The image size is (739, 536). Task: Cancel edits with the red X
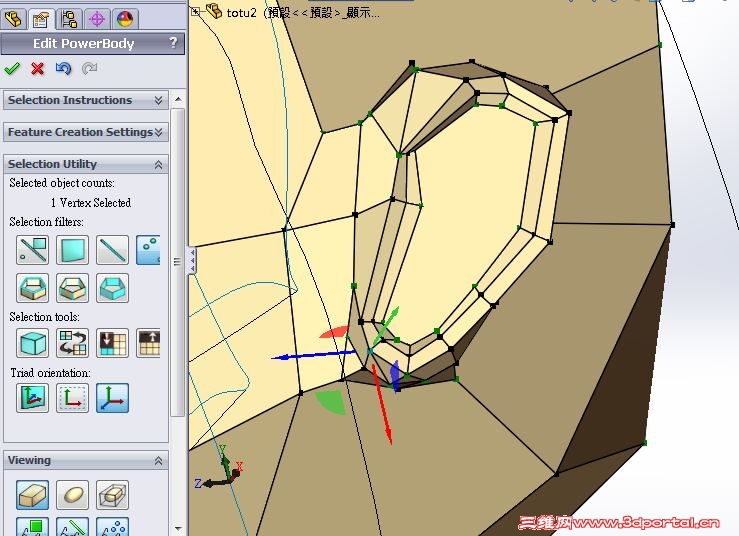click(38, 68)
